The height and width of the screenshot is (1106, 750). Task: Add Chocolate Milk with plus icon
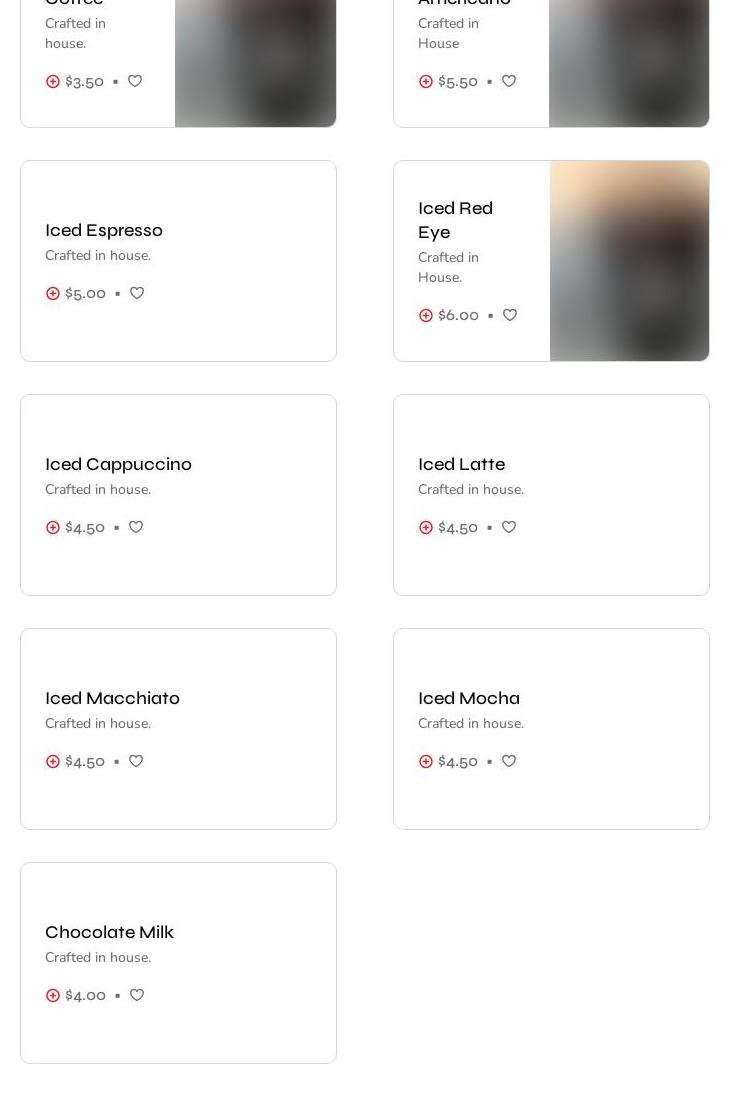[x=53, y=996]
